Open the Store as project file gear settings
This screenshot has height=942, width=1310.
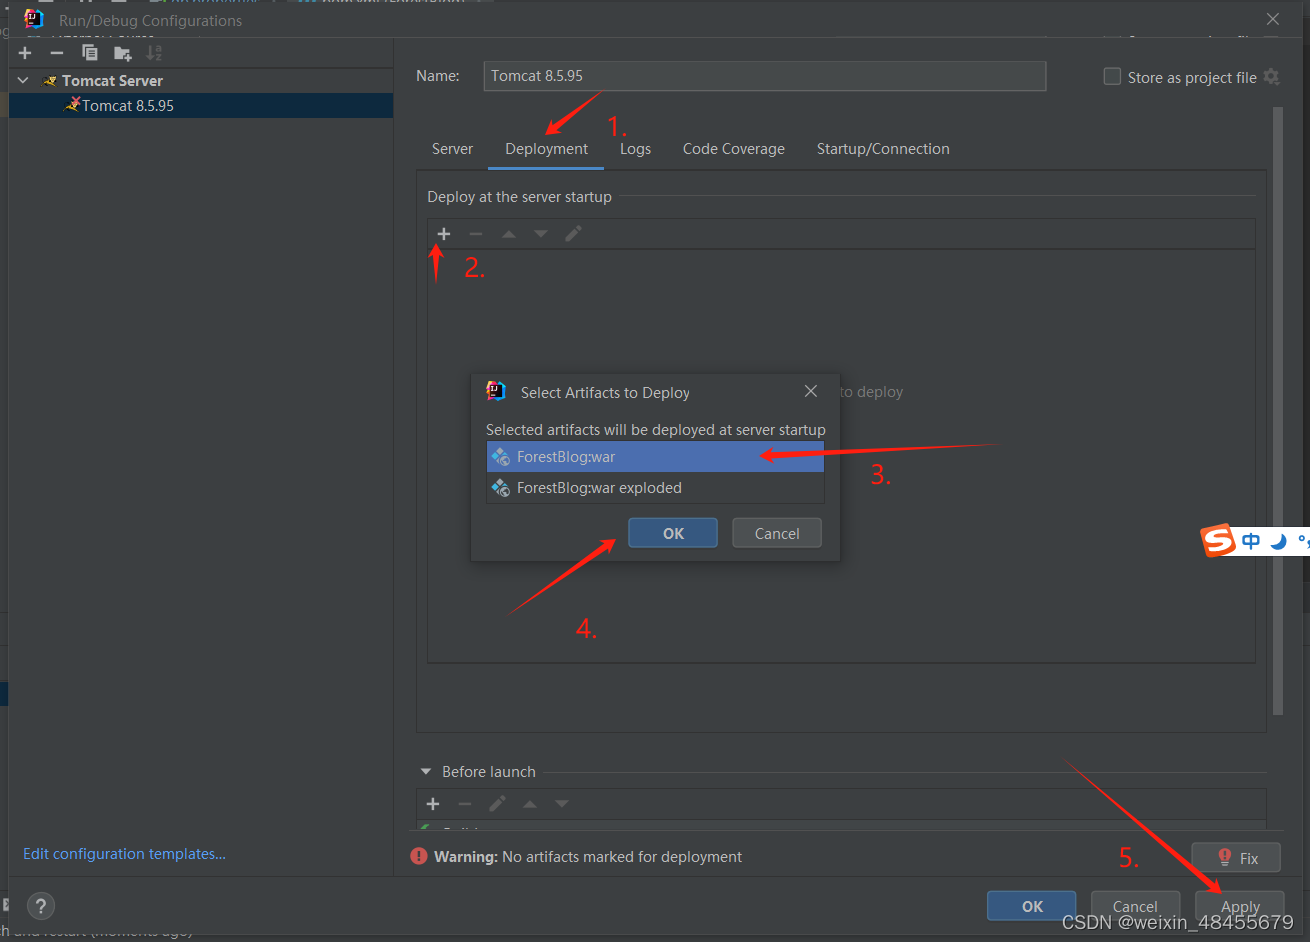(1272, 77)
